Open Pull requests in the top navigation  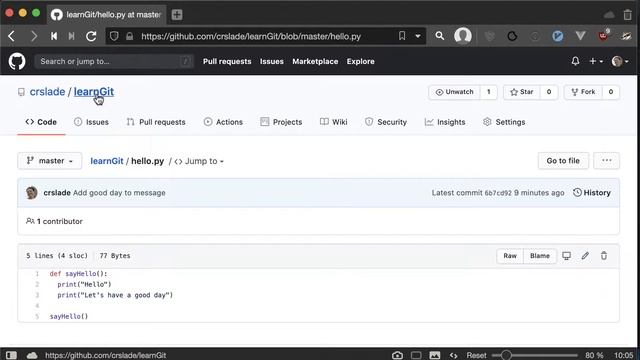(x=227, y=61)
